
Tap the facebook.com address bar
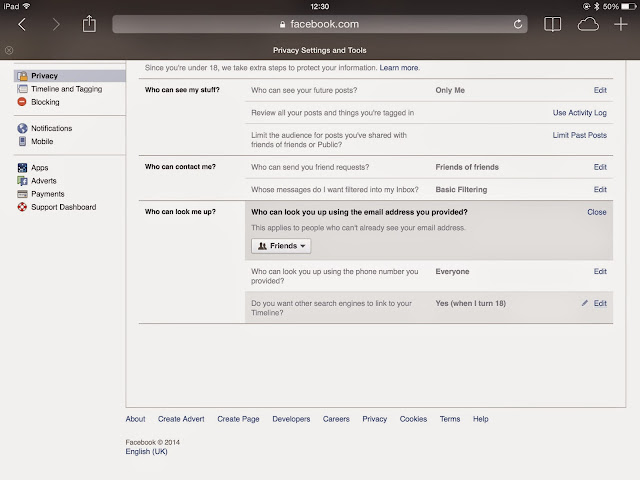pyautogui.click(x=320, y=24)
